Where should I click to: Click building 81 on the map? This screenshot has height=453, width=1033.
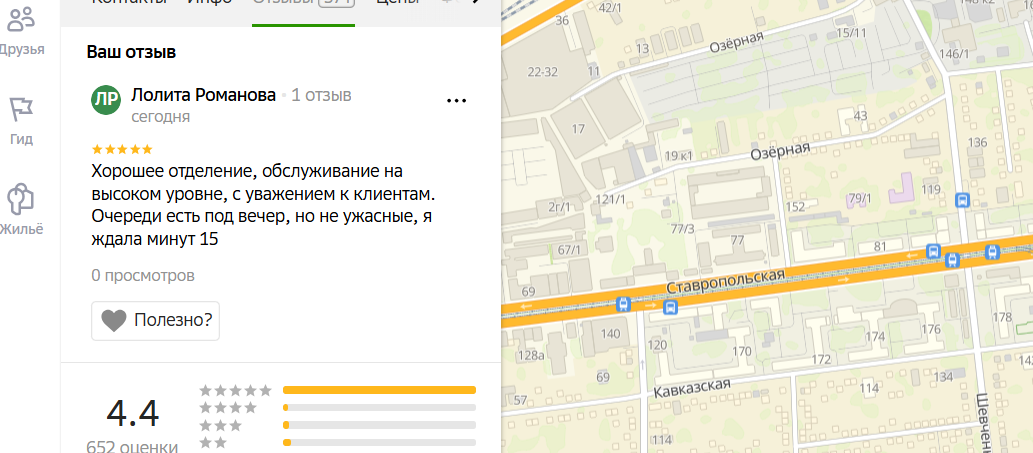[x=879, y=246]
